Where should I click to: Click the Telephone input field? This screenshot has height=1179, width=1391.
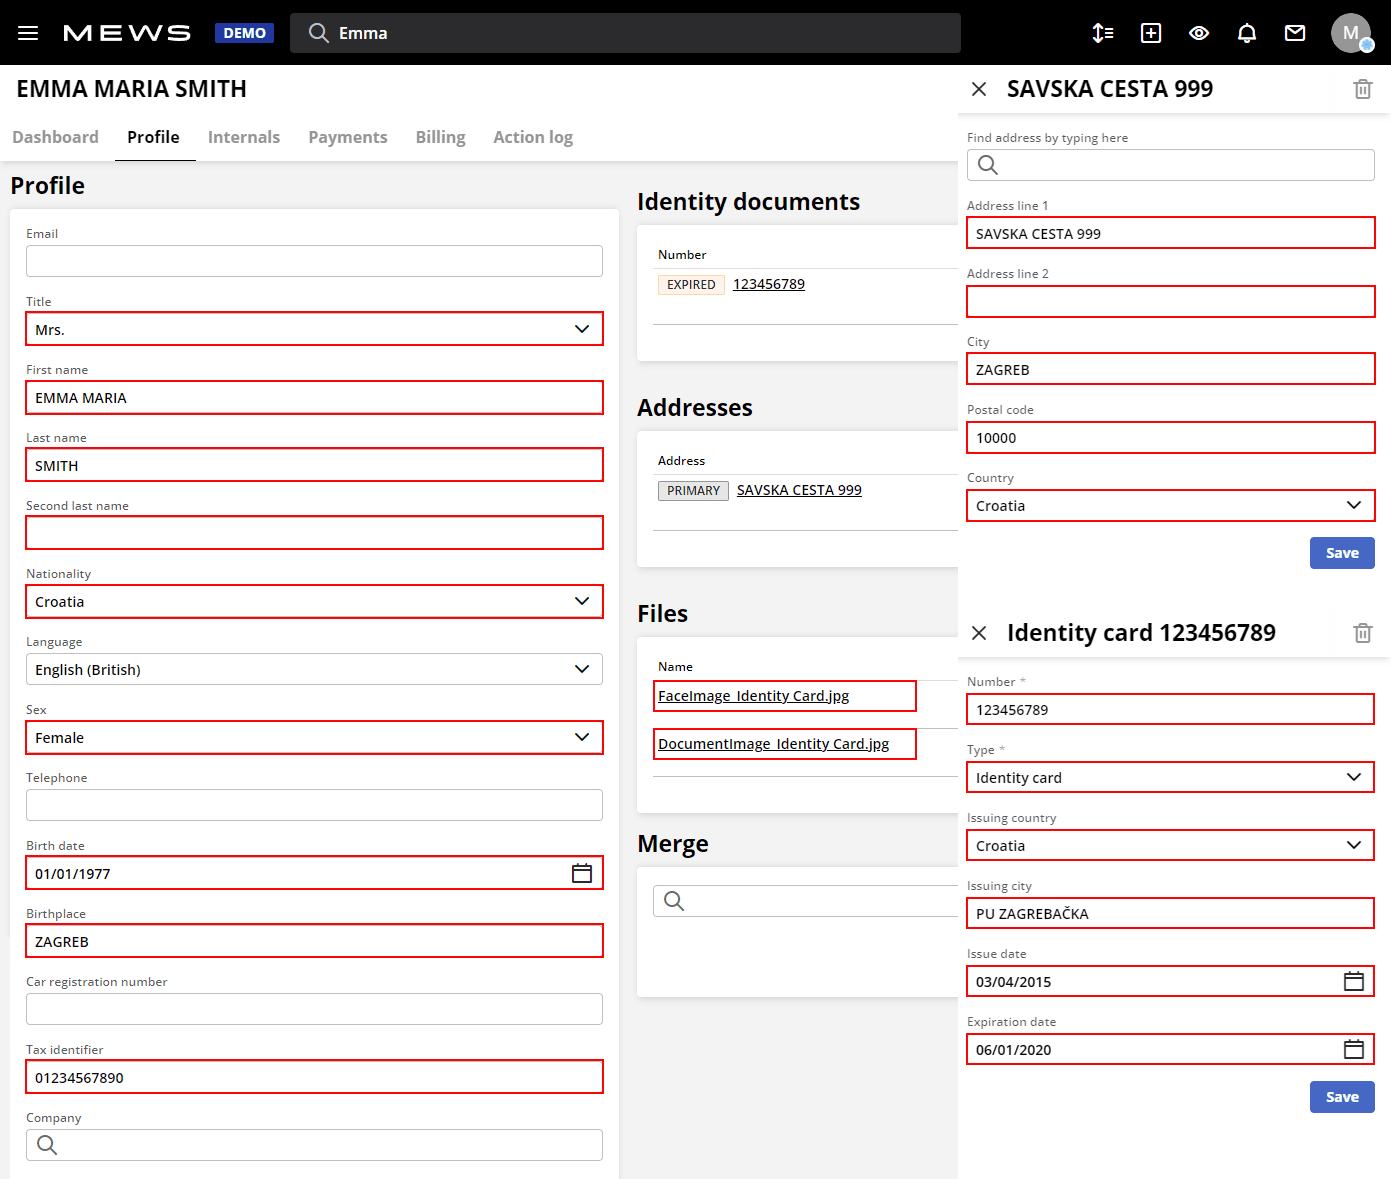tap(314, 805)
